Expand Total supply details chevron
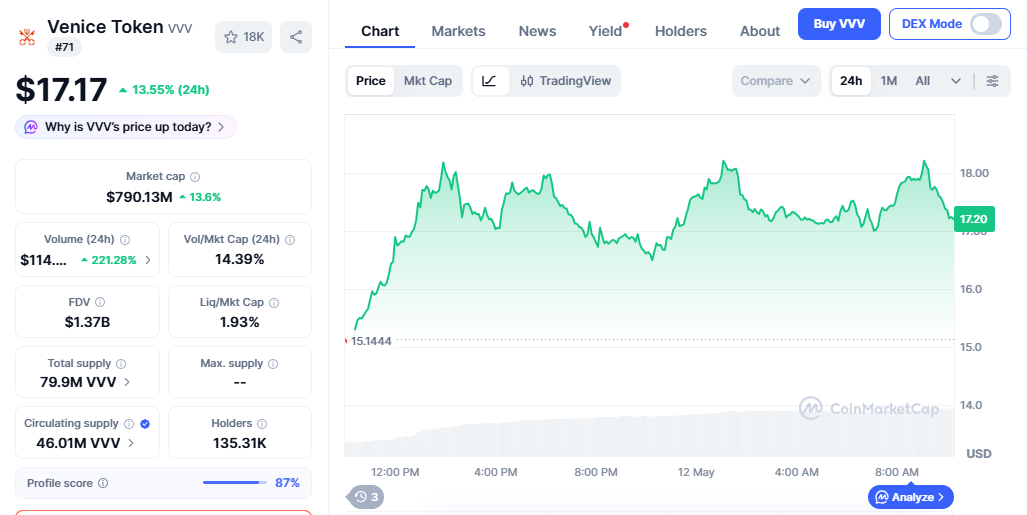The image size is (1027, 515). point(127,382)
